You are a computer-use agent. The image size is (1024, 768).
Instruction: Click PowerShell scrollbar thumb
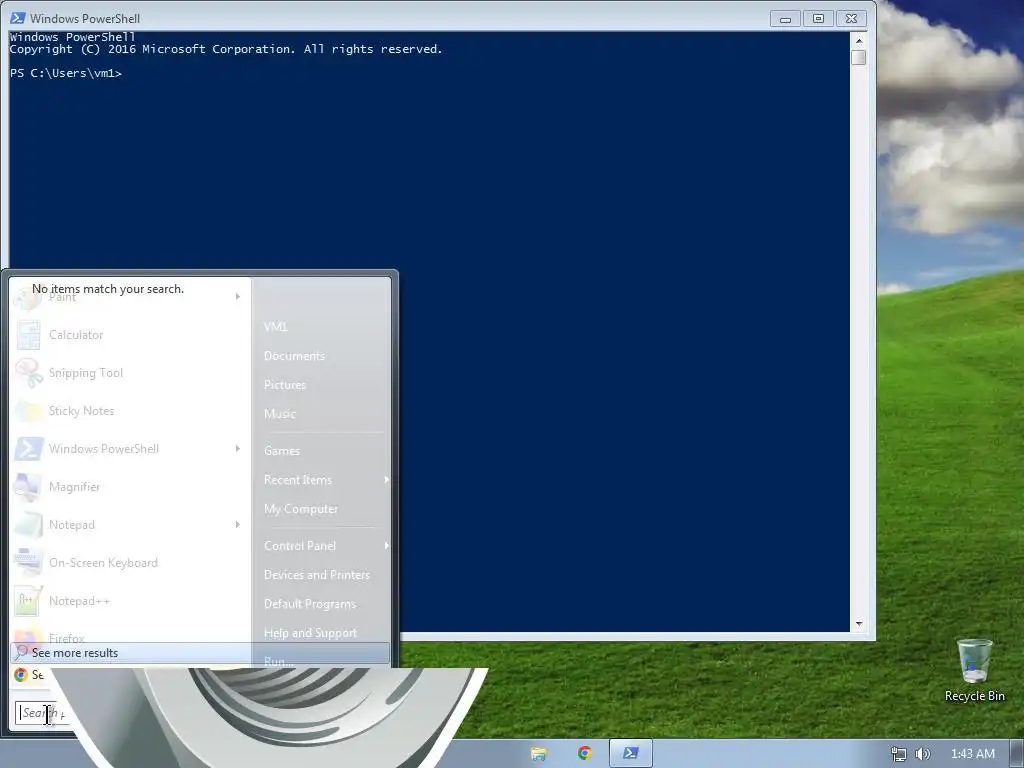pyautogui.click(x=859, y=57)
